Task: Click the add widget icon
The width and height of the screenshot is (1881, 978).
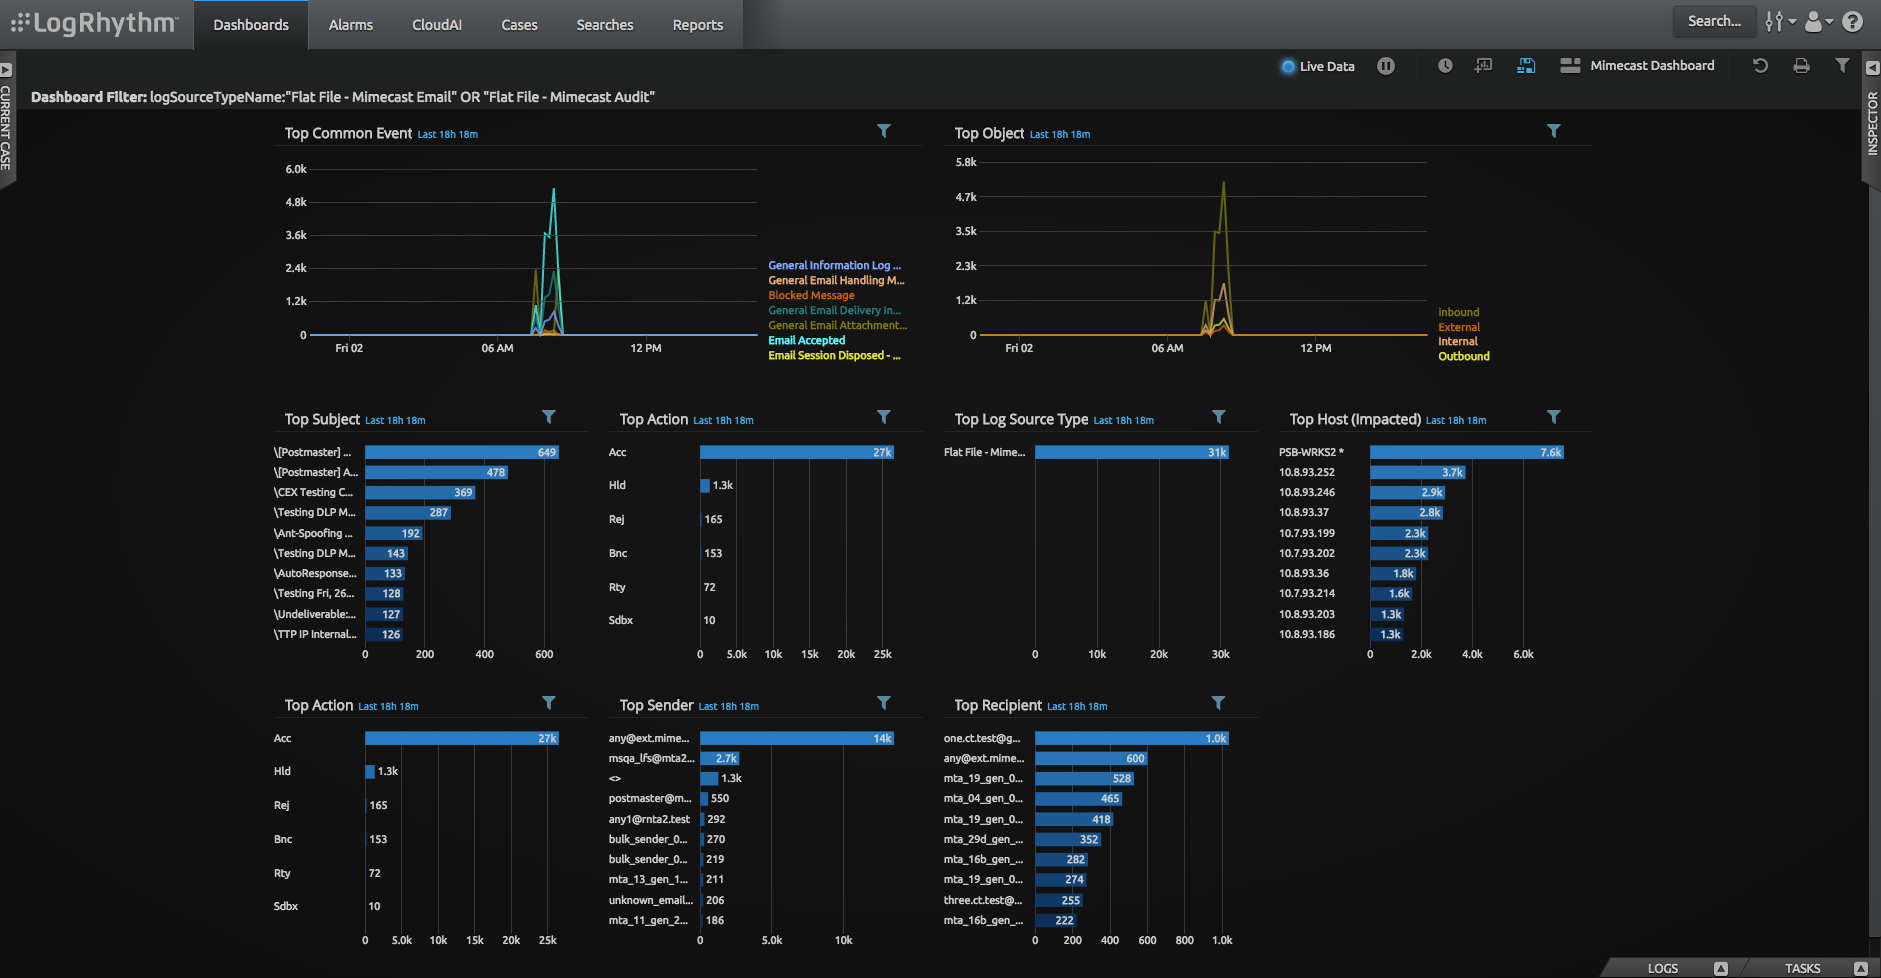Action: pyautogui.click(x=1483, y=66)
